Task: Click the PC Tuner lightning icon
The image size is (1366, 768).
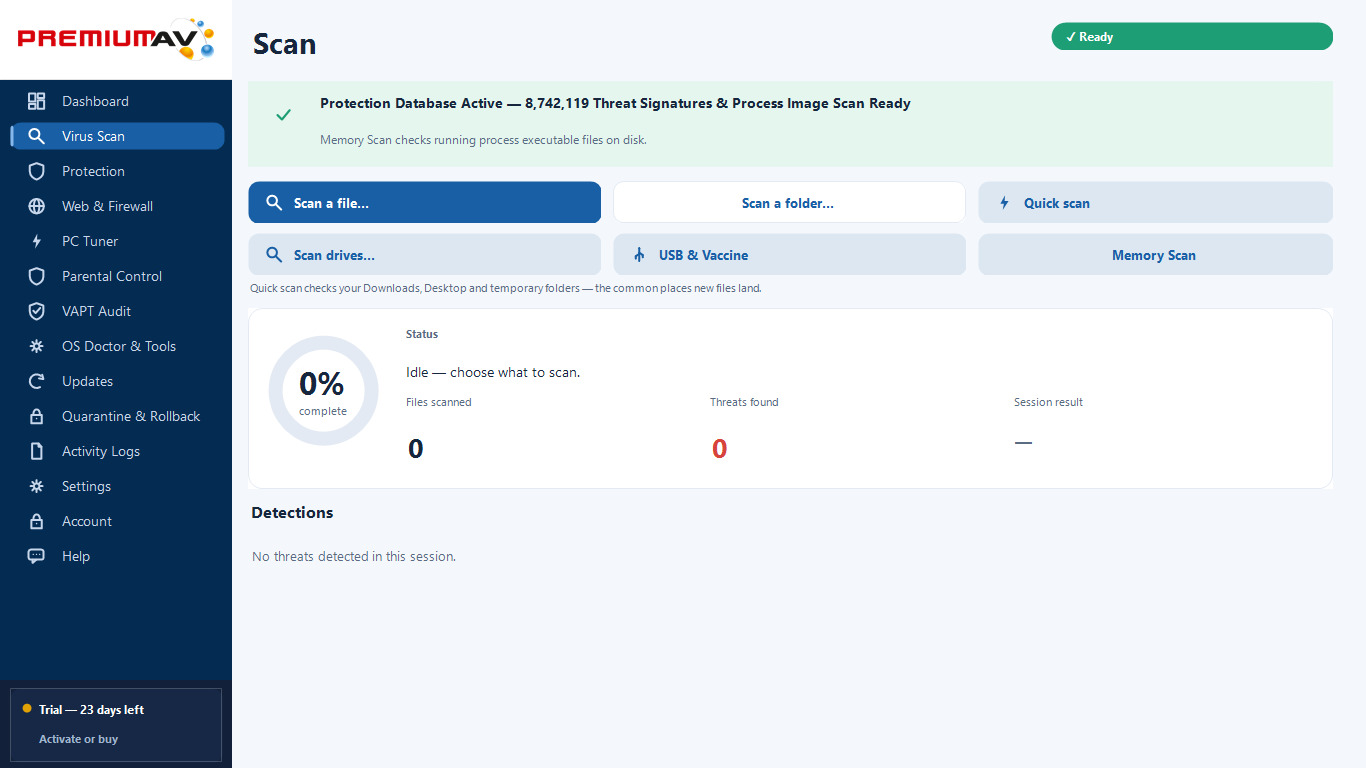Action: coord(37,241)
